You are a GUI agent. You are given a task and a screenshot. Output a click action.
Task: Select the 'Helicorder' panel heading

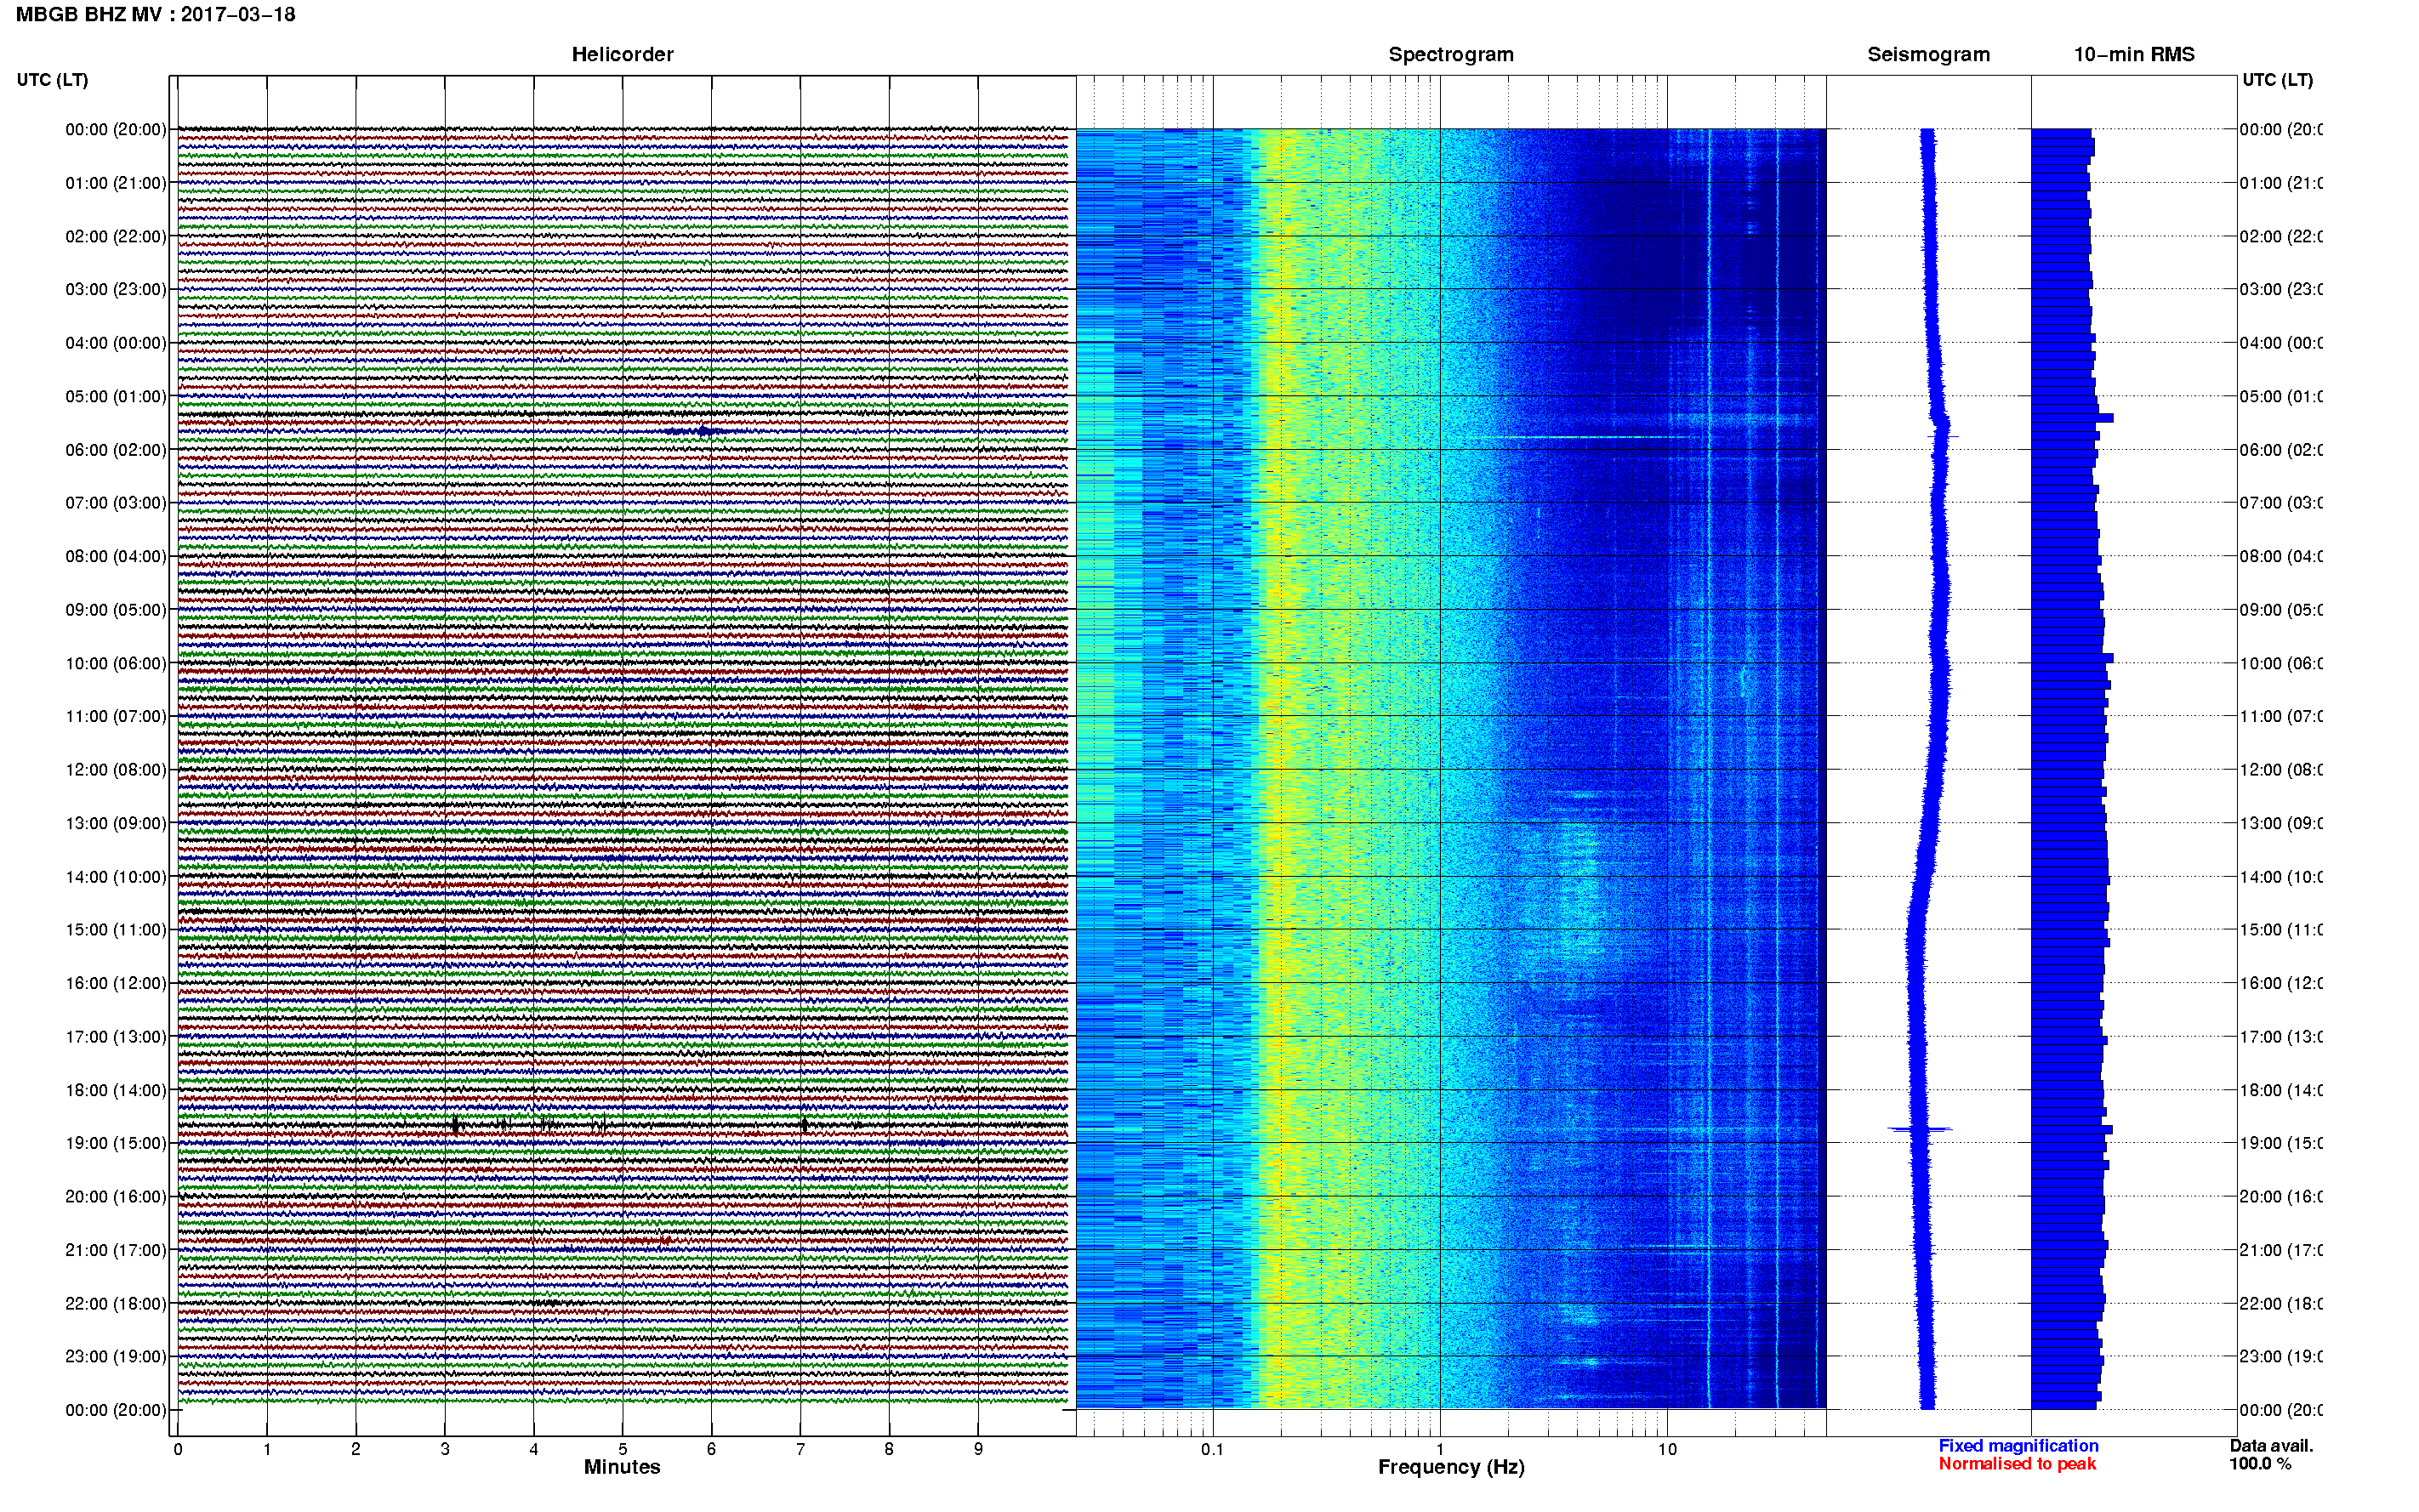pyautogui.click(x=622, y=55)
